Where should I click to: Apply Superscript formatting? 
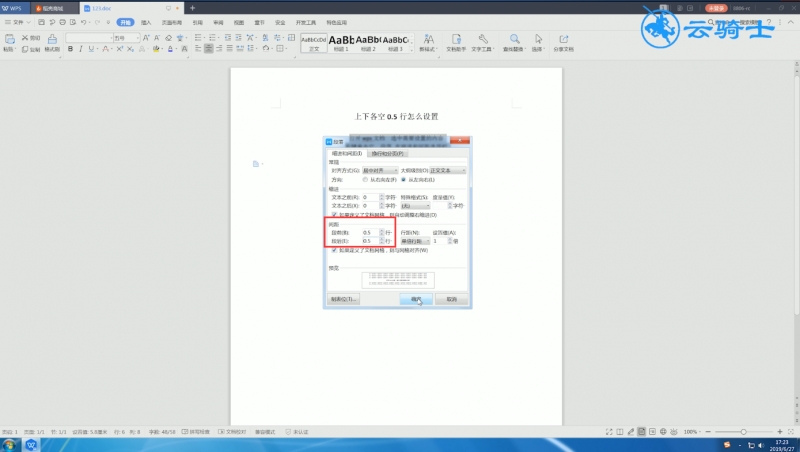point(119,49)
